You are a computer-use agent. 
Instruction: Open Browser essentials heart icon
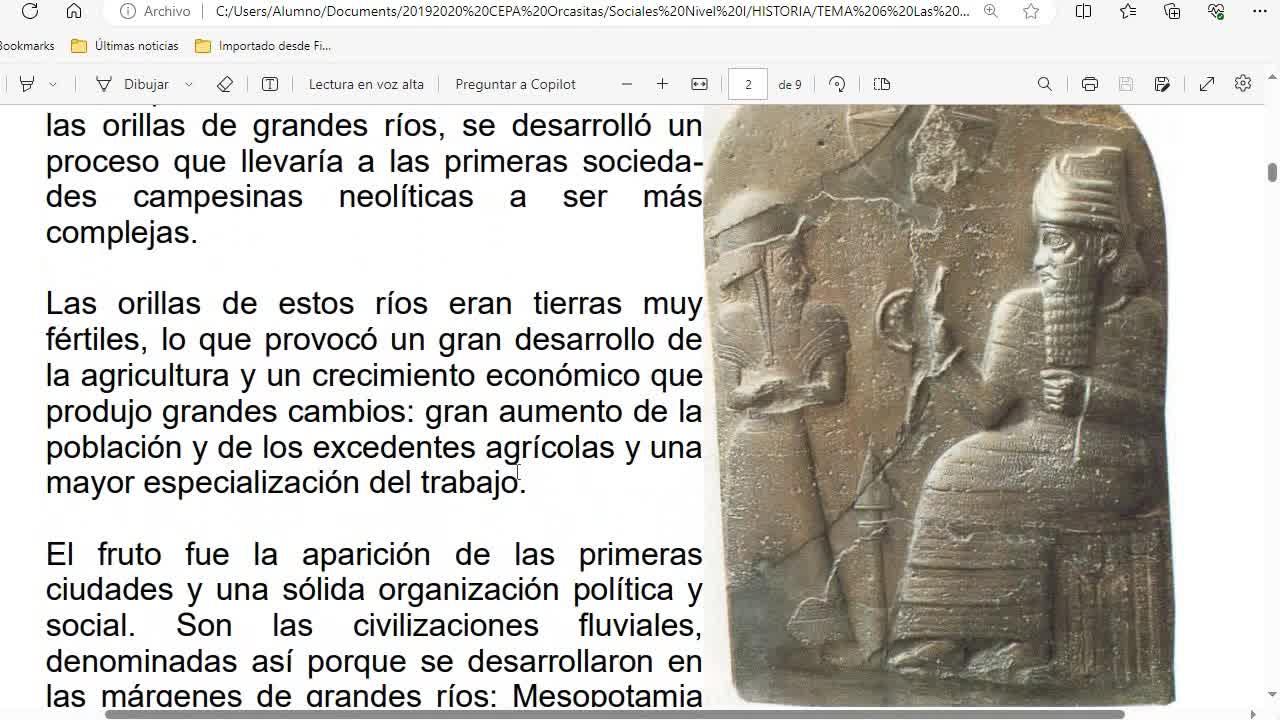coord(1216,11)
